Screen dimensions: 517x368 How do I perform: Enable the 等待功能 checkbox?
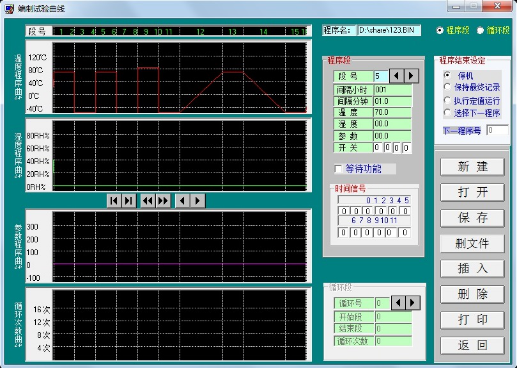[x=338, y=169]
